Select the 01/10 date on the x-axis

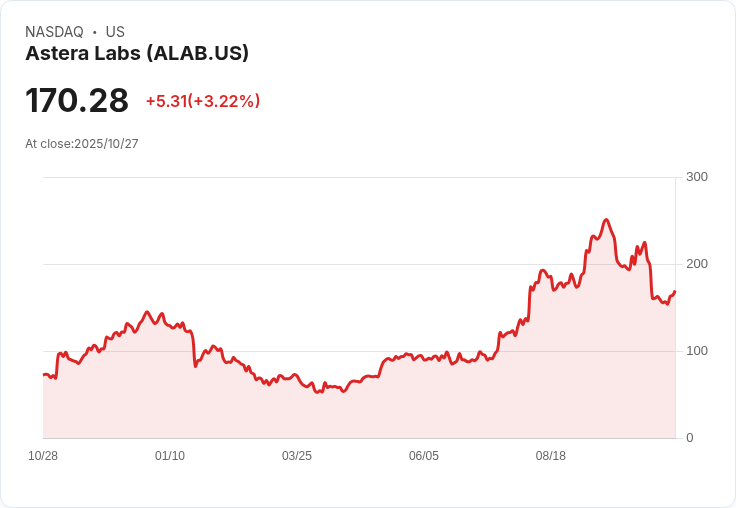coord(170,456)
